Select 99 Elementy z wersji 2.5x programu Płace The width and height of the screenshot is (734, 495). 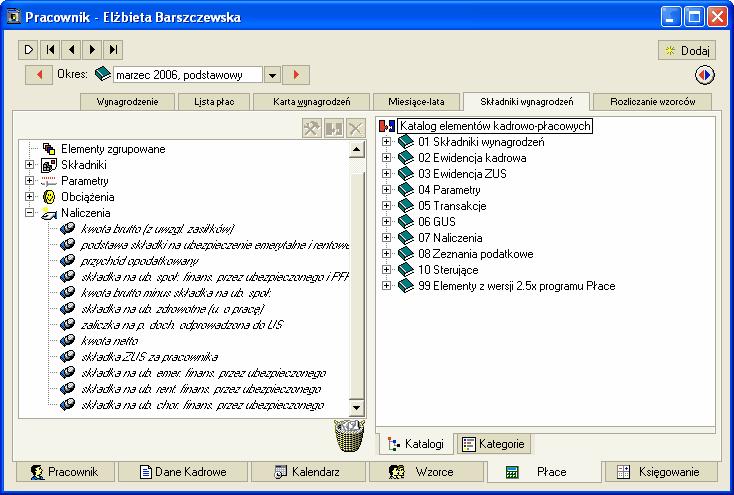click(516, 286)
